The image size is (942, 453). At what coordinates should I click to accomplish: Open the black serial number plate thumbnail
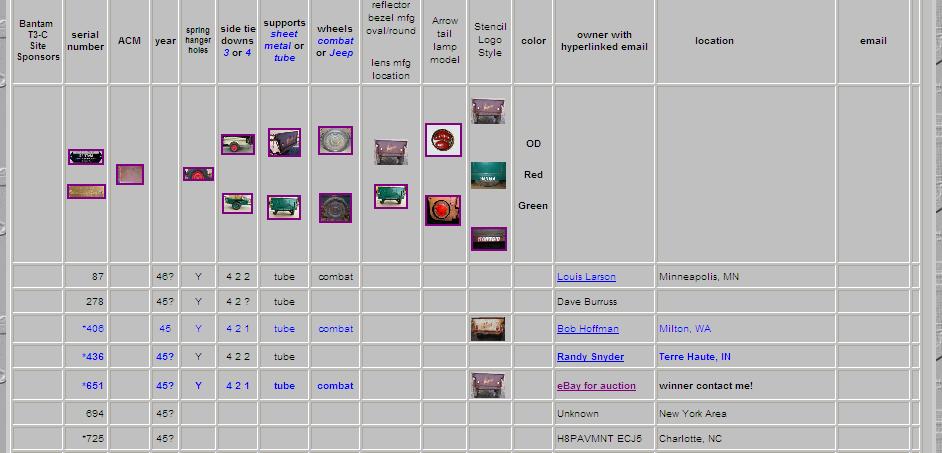click(86, 157)
